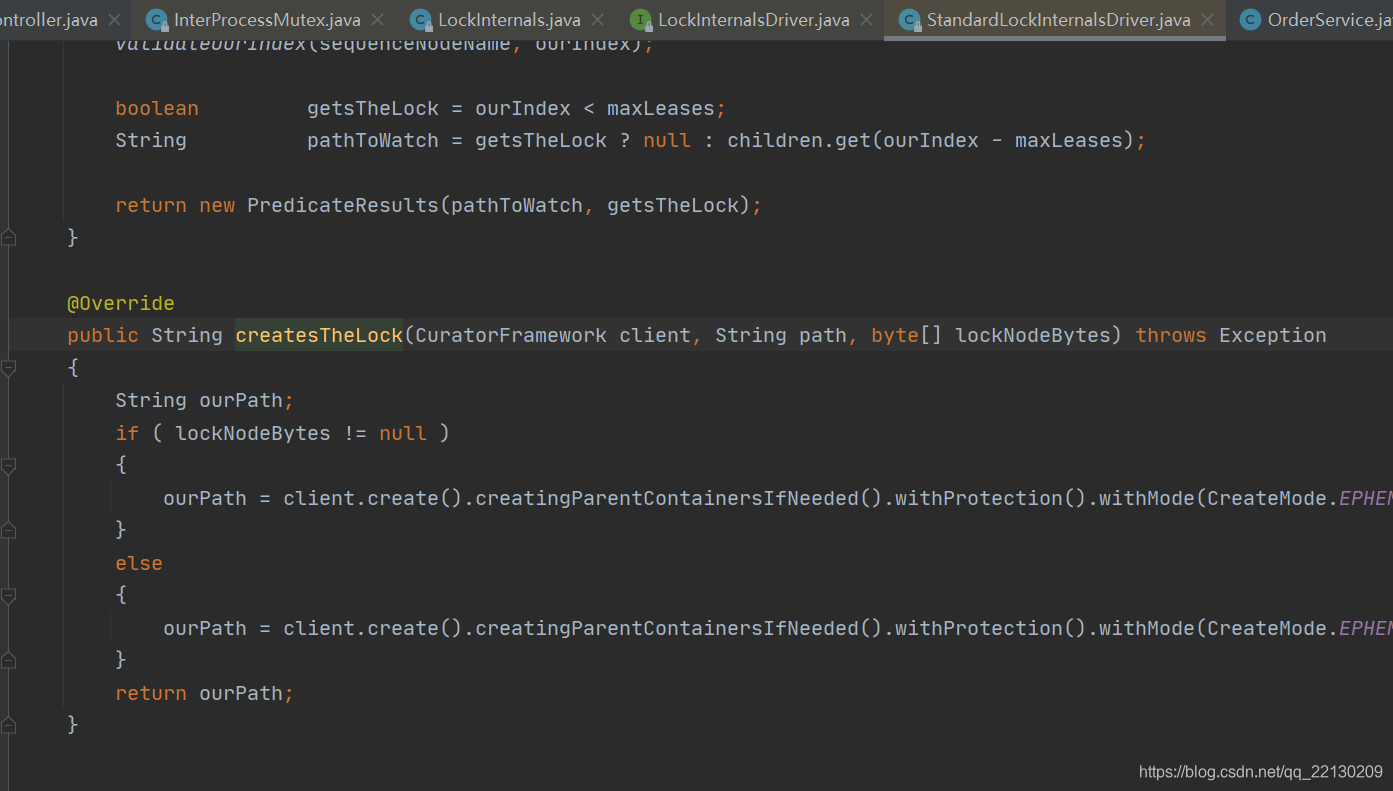
Task: Click the class icon on InterProcessMutex.java tab
Action: [x=156, y=20]
